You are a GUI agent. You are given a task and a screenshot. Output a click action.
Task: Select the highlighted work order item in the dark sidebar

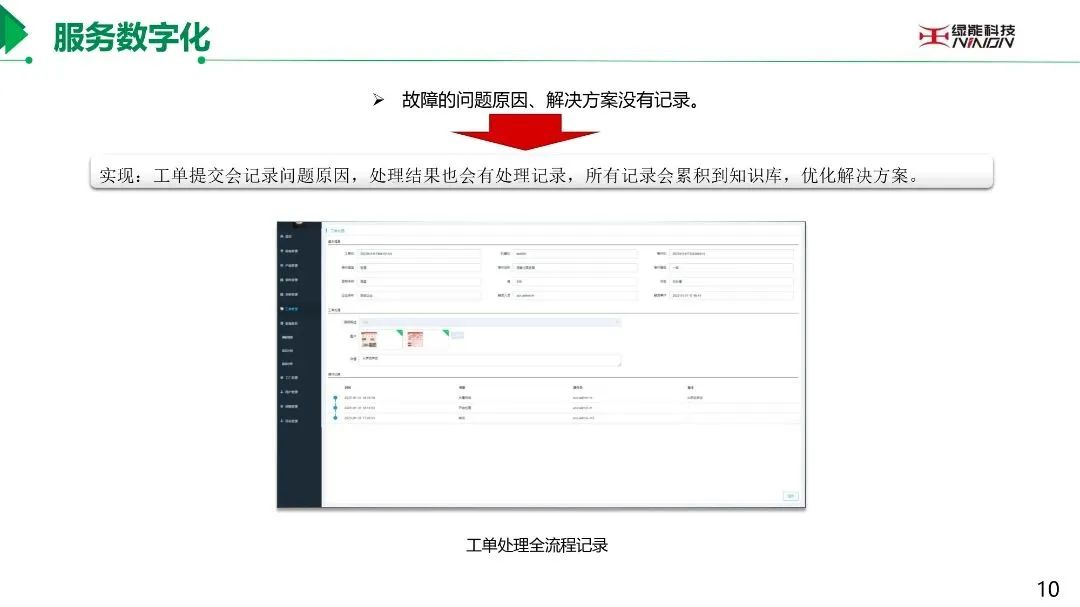click(298, 309)
